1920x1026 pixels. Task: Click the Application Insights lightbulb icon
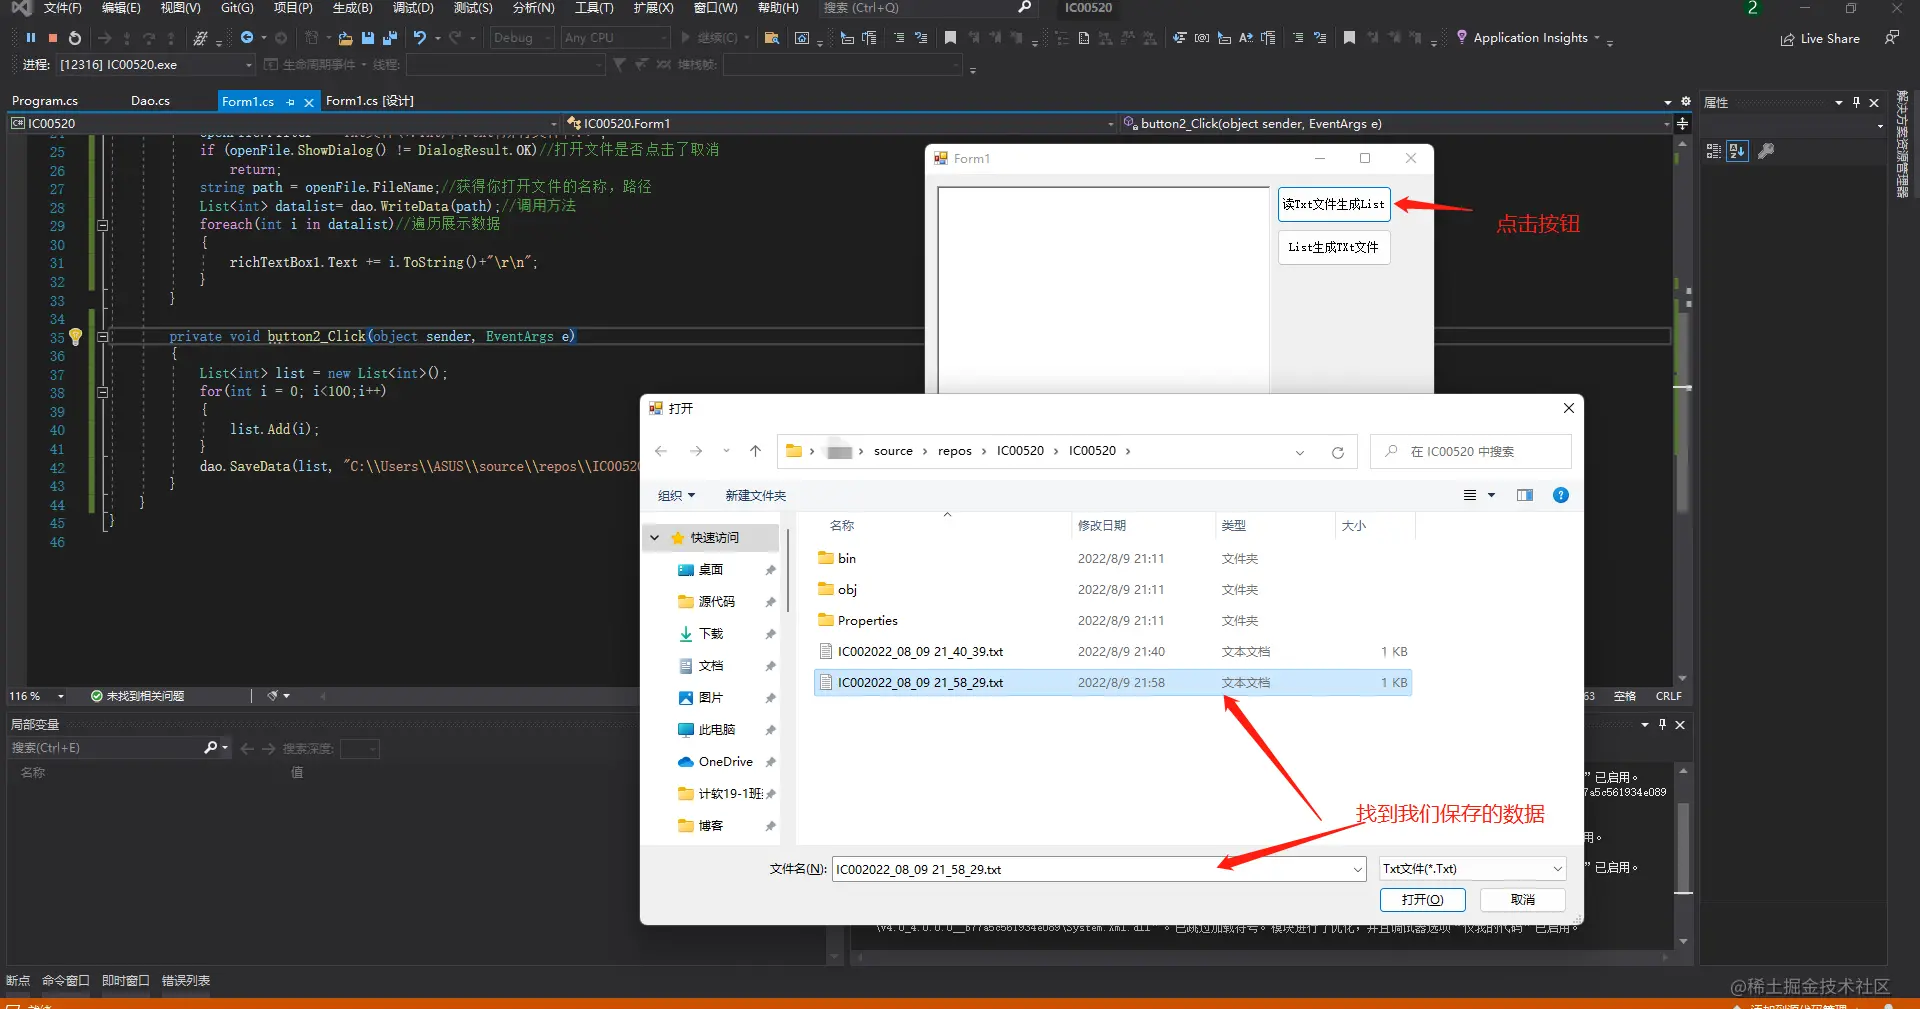pos(1462,37)
